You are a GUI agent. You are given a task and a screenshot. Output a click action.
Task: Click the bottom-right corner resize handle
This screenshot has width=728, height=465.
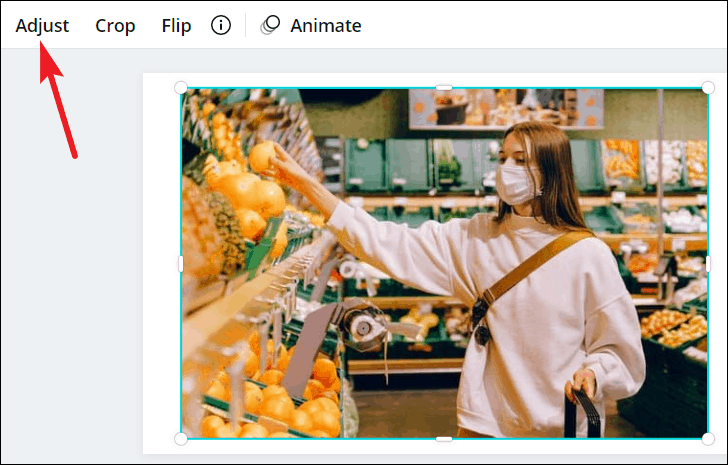pos(708,439)
